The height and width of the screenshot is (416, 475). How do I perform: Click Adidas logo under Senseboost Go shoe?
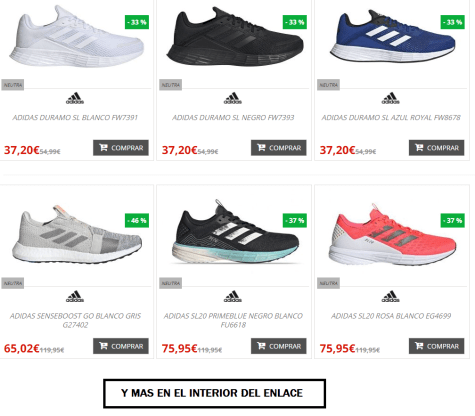click(75, 296)
